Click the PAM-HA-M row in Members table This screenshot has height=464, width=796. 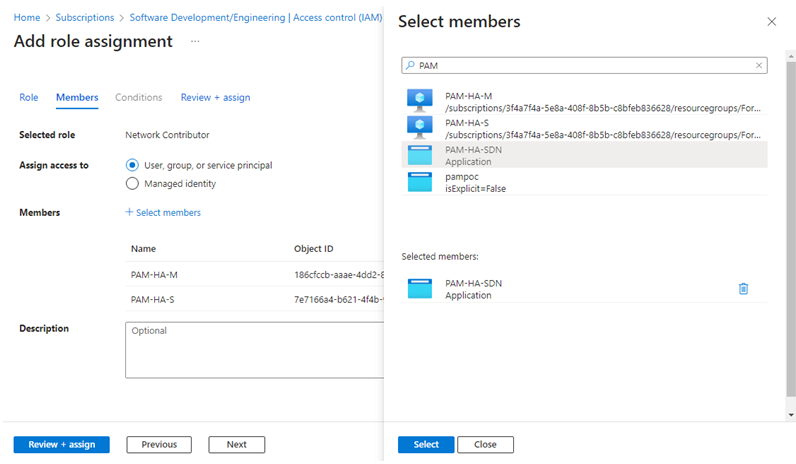click(x=254, y=275)
